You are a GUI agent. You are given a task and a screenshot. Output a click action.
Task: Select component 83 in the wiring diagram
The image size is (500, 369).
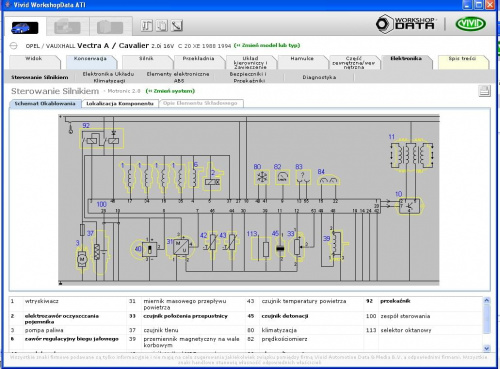click(303, 177)
